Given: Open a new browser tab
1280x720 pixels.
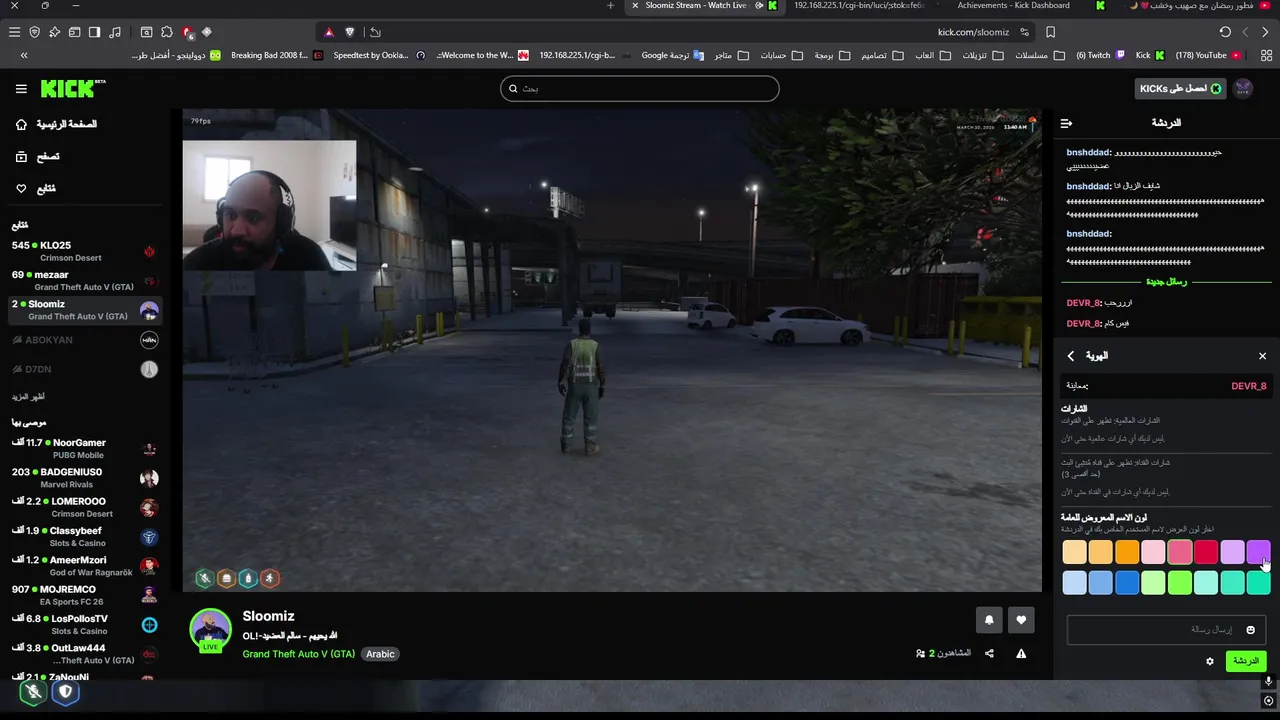Looking at the screenshot, I should coord(610,6).
